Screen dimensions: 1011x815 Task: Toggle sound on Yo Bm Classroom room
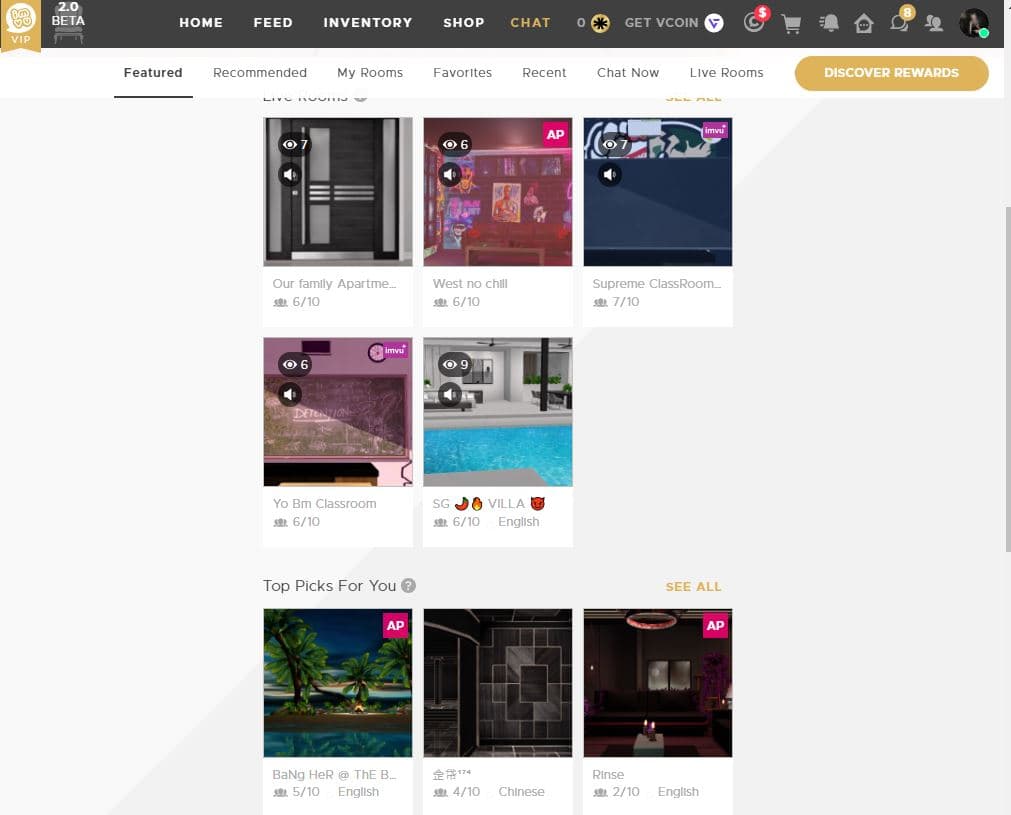290,395
